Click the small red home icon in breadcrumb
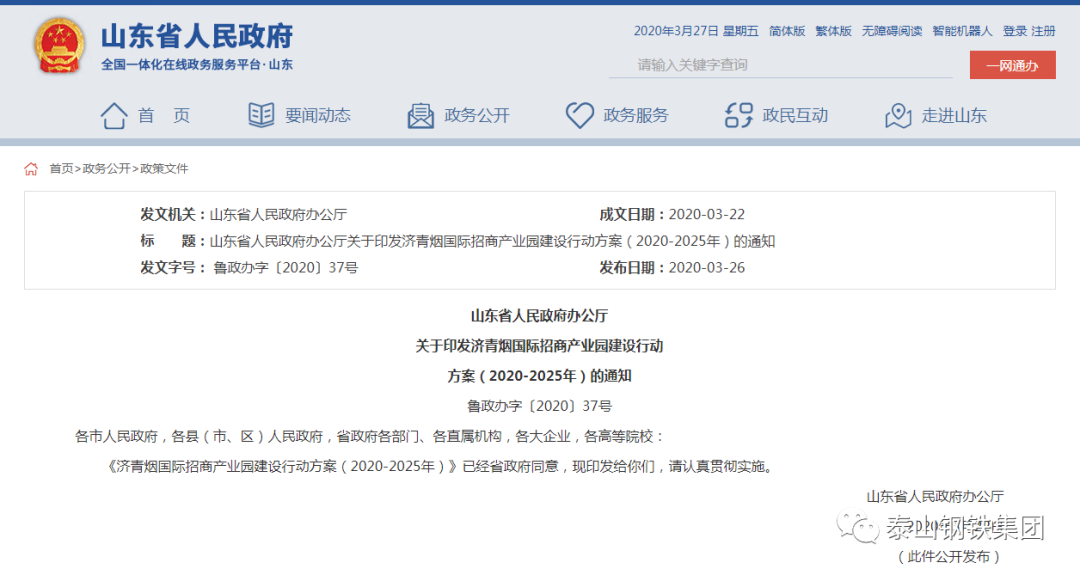Image resolution: width=1080 pixels, height=575 pixels. coord(31,169)
